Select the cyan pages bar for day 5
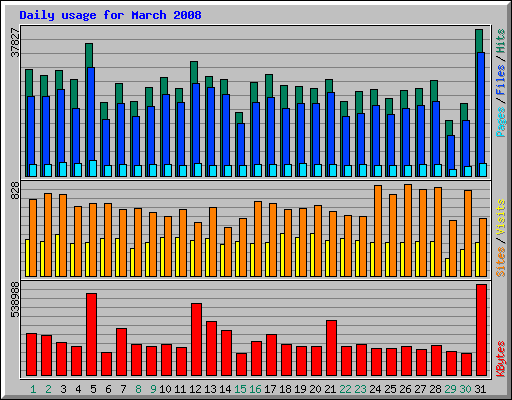 tap(93, 169)
